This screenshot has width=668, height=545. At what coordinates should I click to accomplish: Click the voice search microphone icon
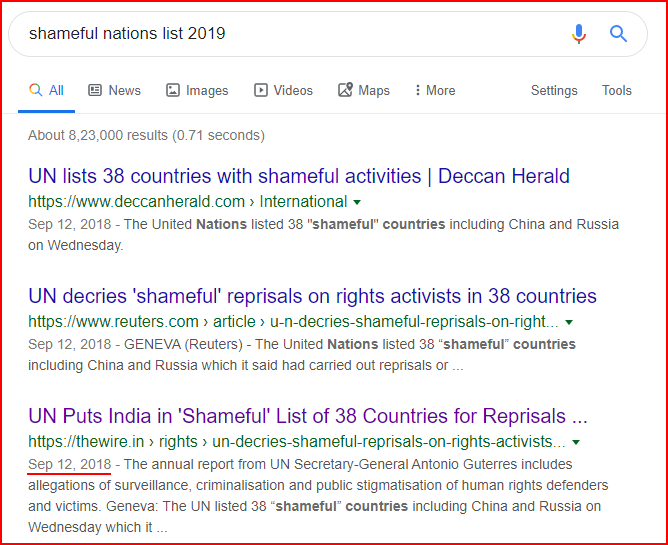pyautogui.click(x=579, y=34)
